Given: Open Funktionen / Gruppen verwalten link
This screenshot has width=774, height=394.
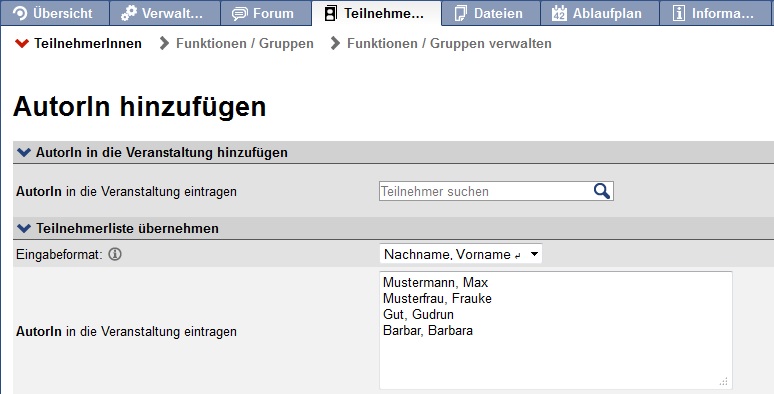Looking at the screenshot, I should tap(449, 43).
